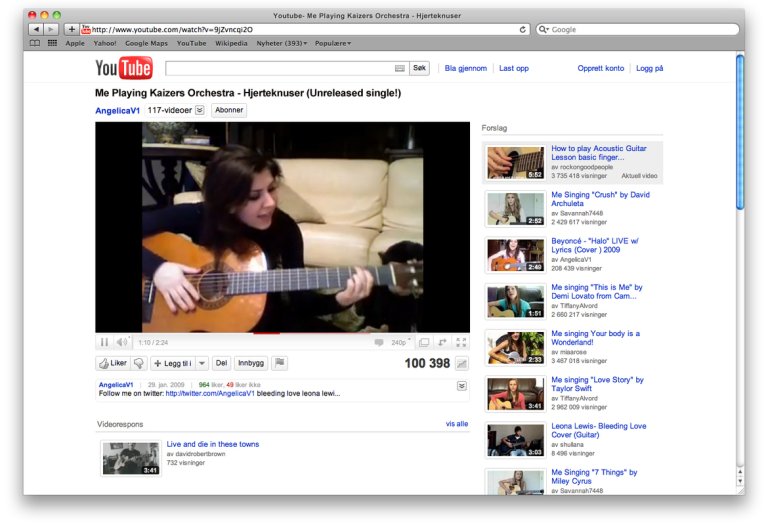Image resolution: width=768 pixels, height=527 pixels.
Task: Open Safari's Top Sites grid icon
Action: click(x=52, y=43)
